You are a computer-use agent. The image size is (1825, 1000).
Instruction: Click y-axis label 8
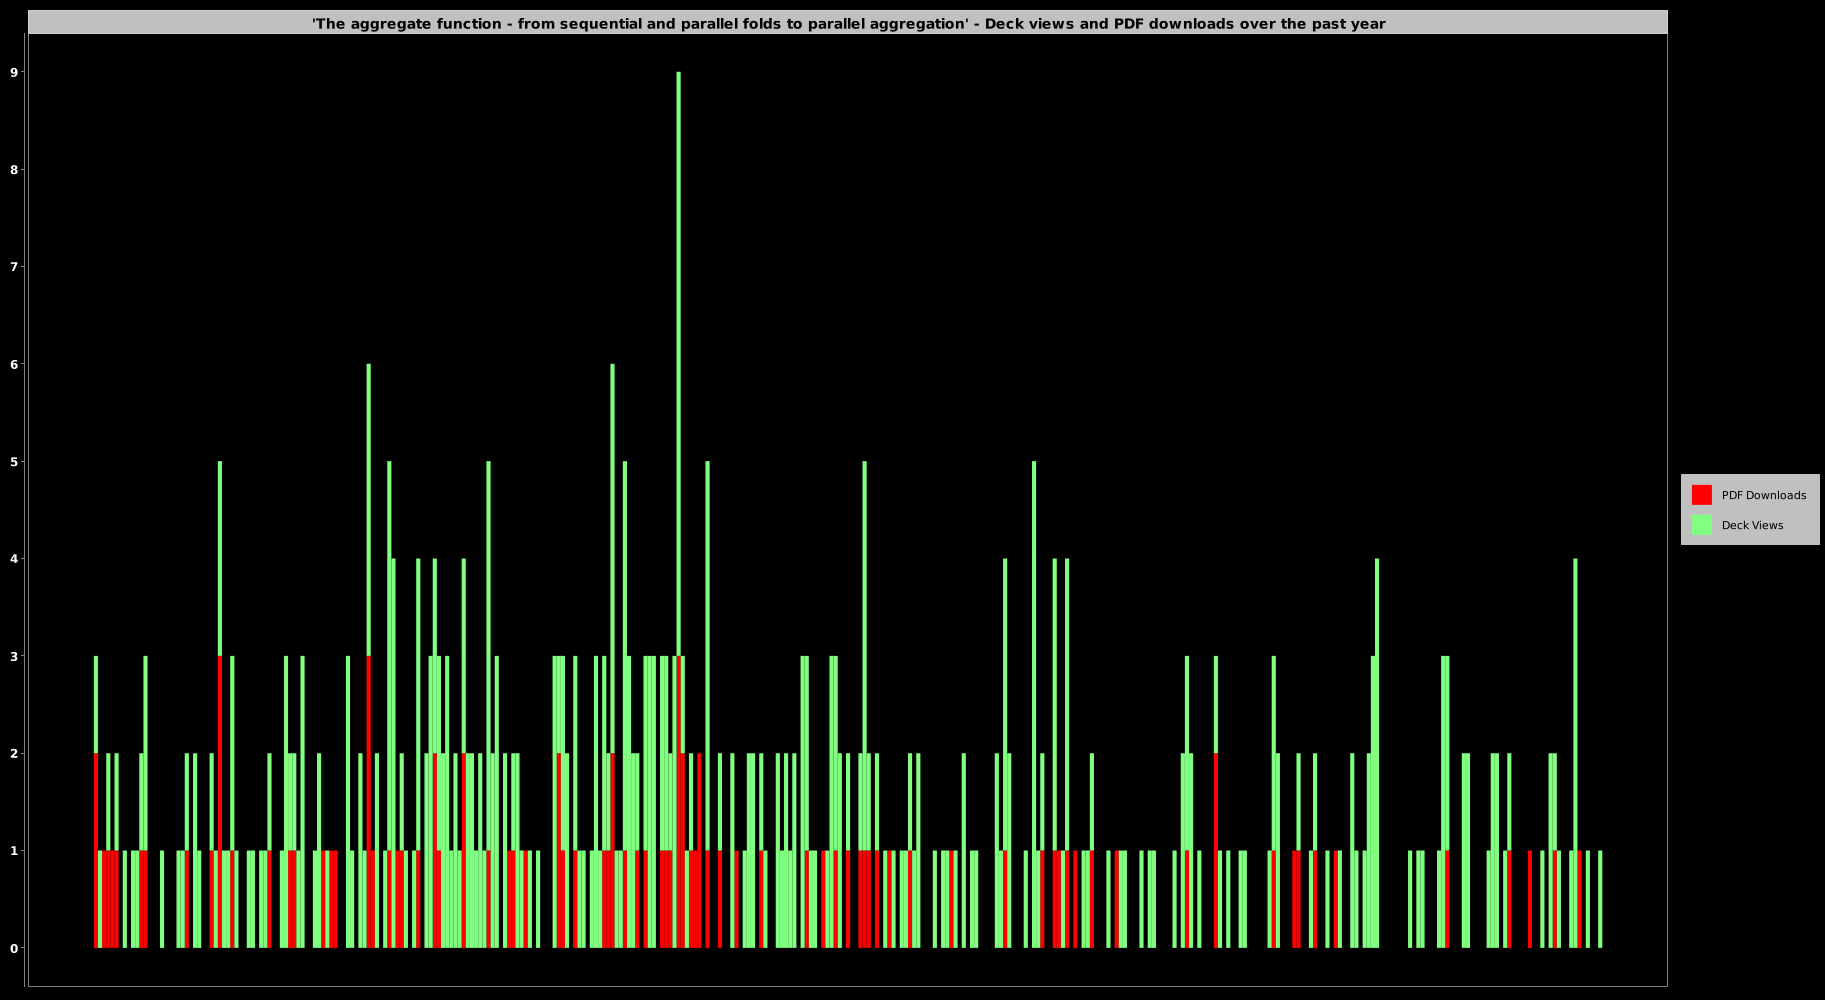pos(14,170)
